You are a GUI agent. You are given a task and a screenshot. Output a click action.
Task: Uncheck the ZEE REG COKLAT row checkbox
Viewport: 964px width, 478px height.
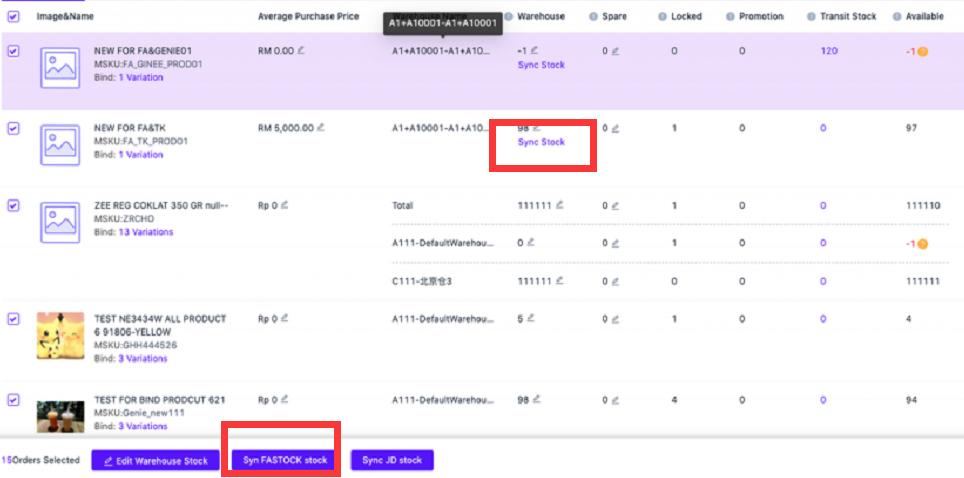[x=14, y=205]
